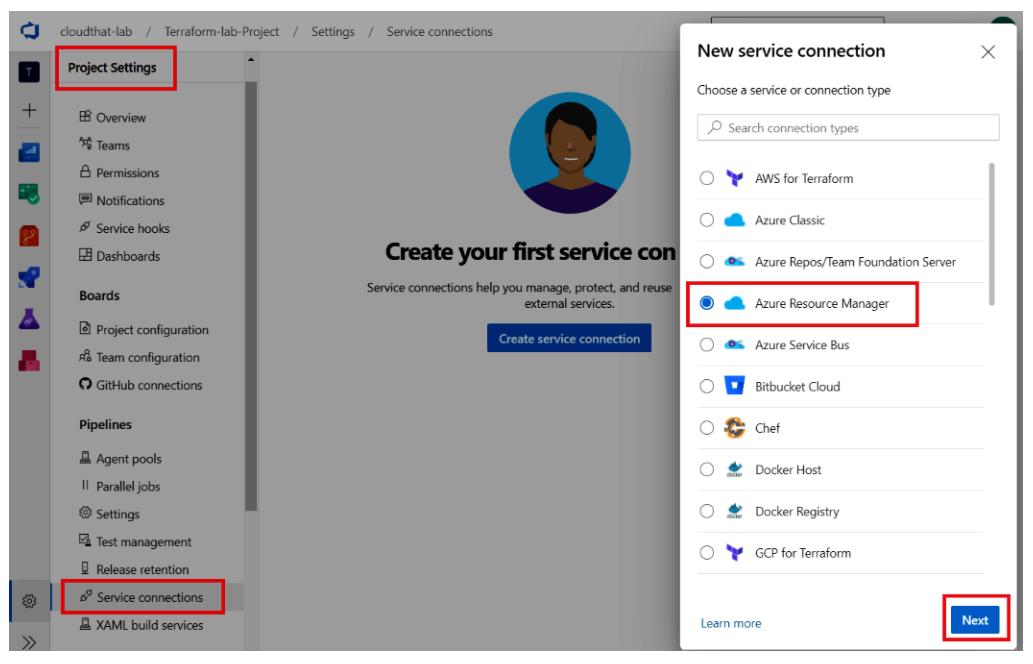This screenshot has width=1033, height=664.
Task: Click the Permissions lock icon
Action: (85, 171)
